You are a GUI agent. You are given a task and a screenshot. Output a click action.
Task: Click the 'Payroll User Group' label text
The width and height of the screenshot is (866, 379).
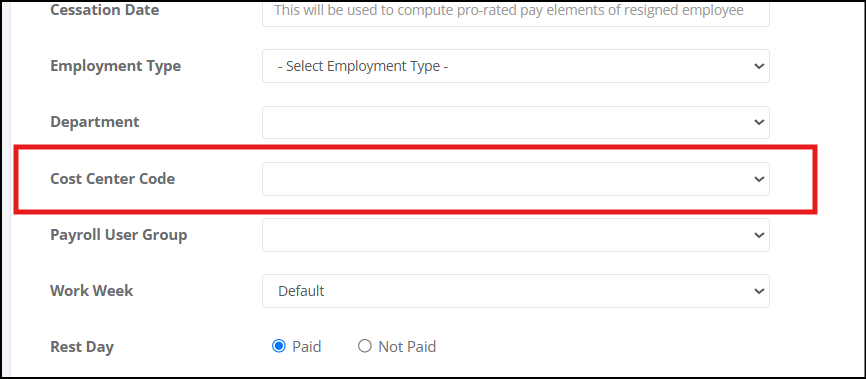point(119,235)
